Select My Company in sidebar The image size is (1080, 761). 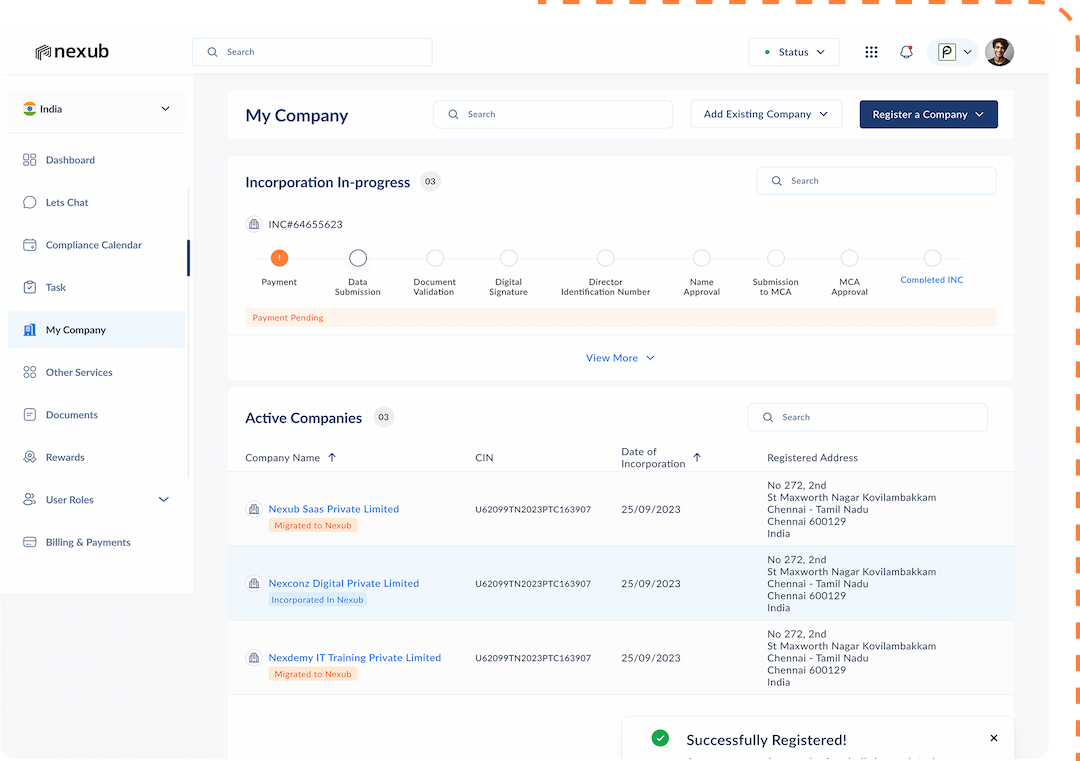[x=96, y=330]
